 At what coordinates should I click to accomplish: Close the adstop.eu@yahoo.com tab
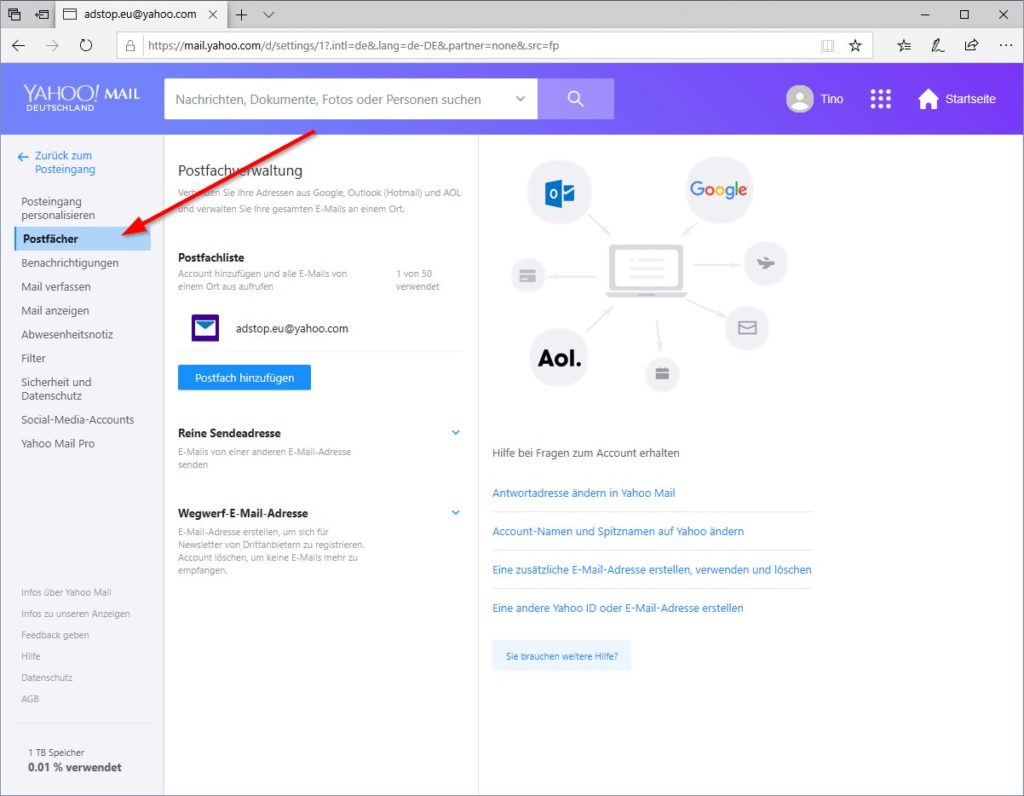pyautogui.click(x=213, y=14)
